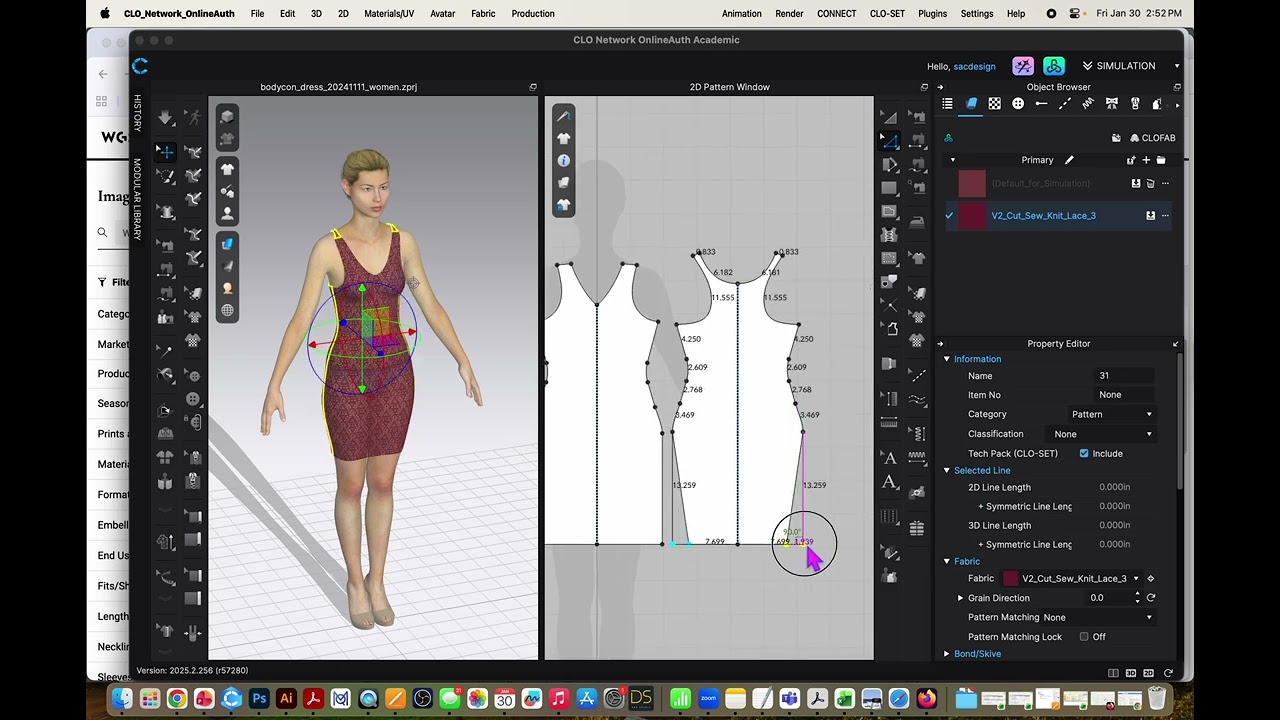
Task: Open Illustrator from the Dock
Action: click(x=286, y=699)
